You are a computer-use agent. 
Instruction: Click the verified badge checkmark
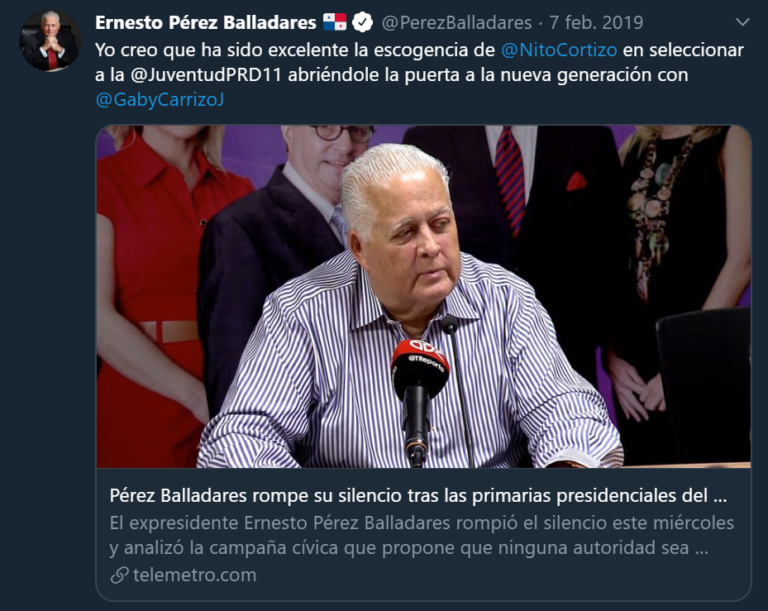click(x=362, y=23)
